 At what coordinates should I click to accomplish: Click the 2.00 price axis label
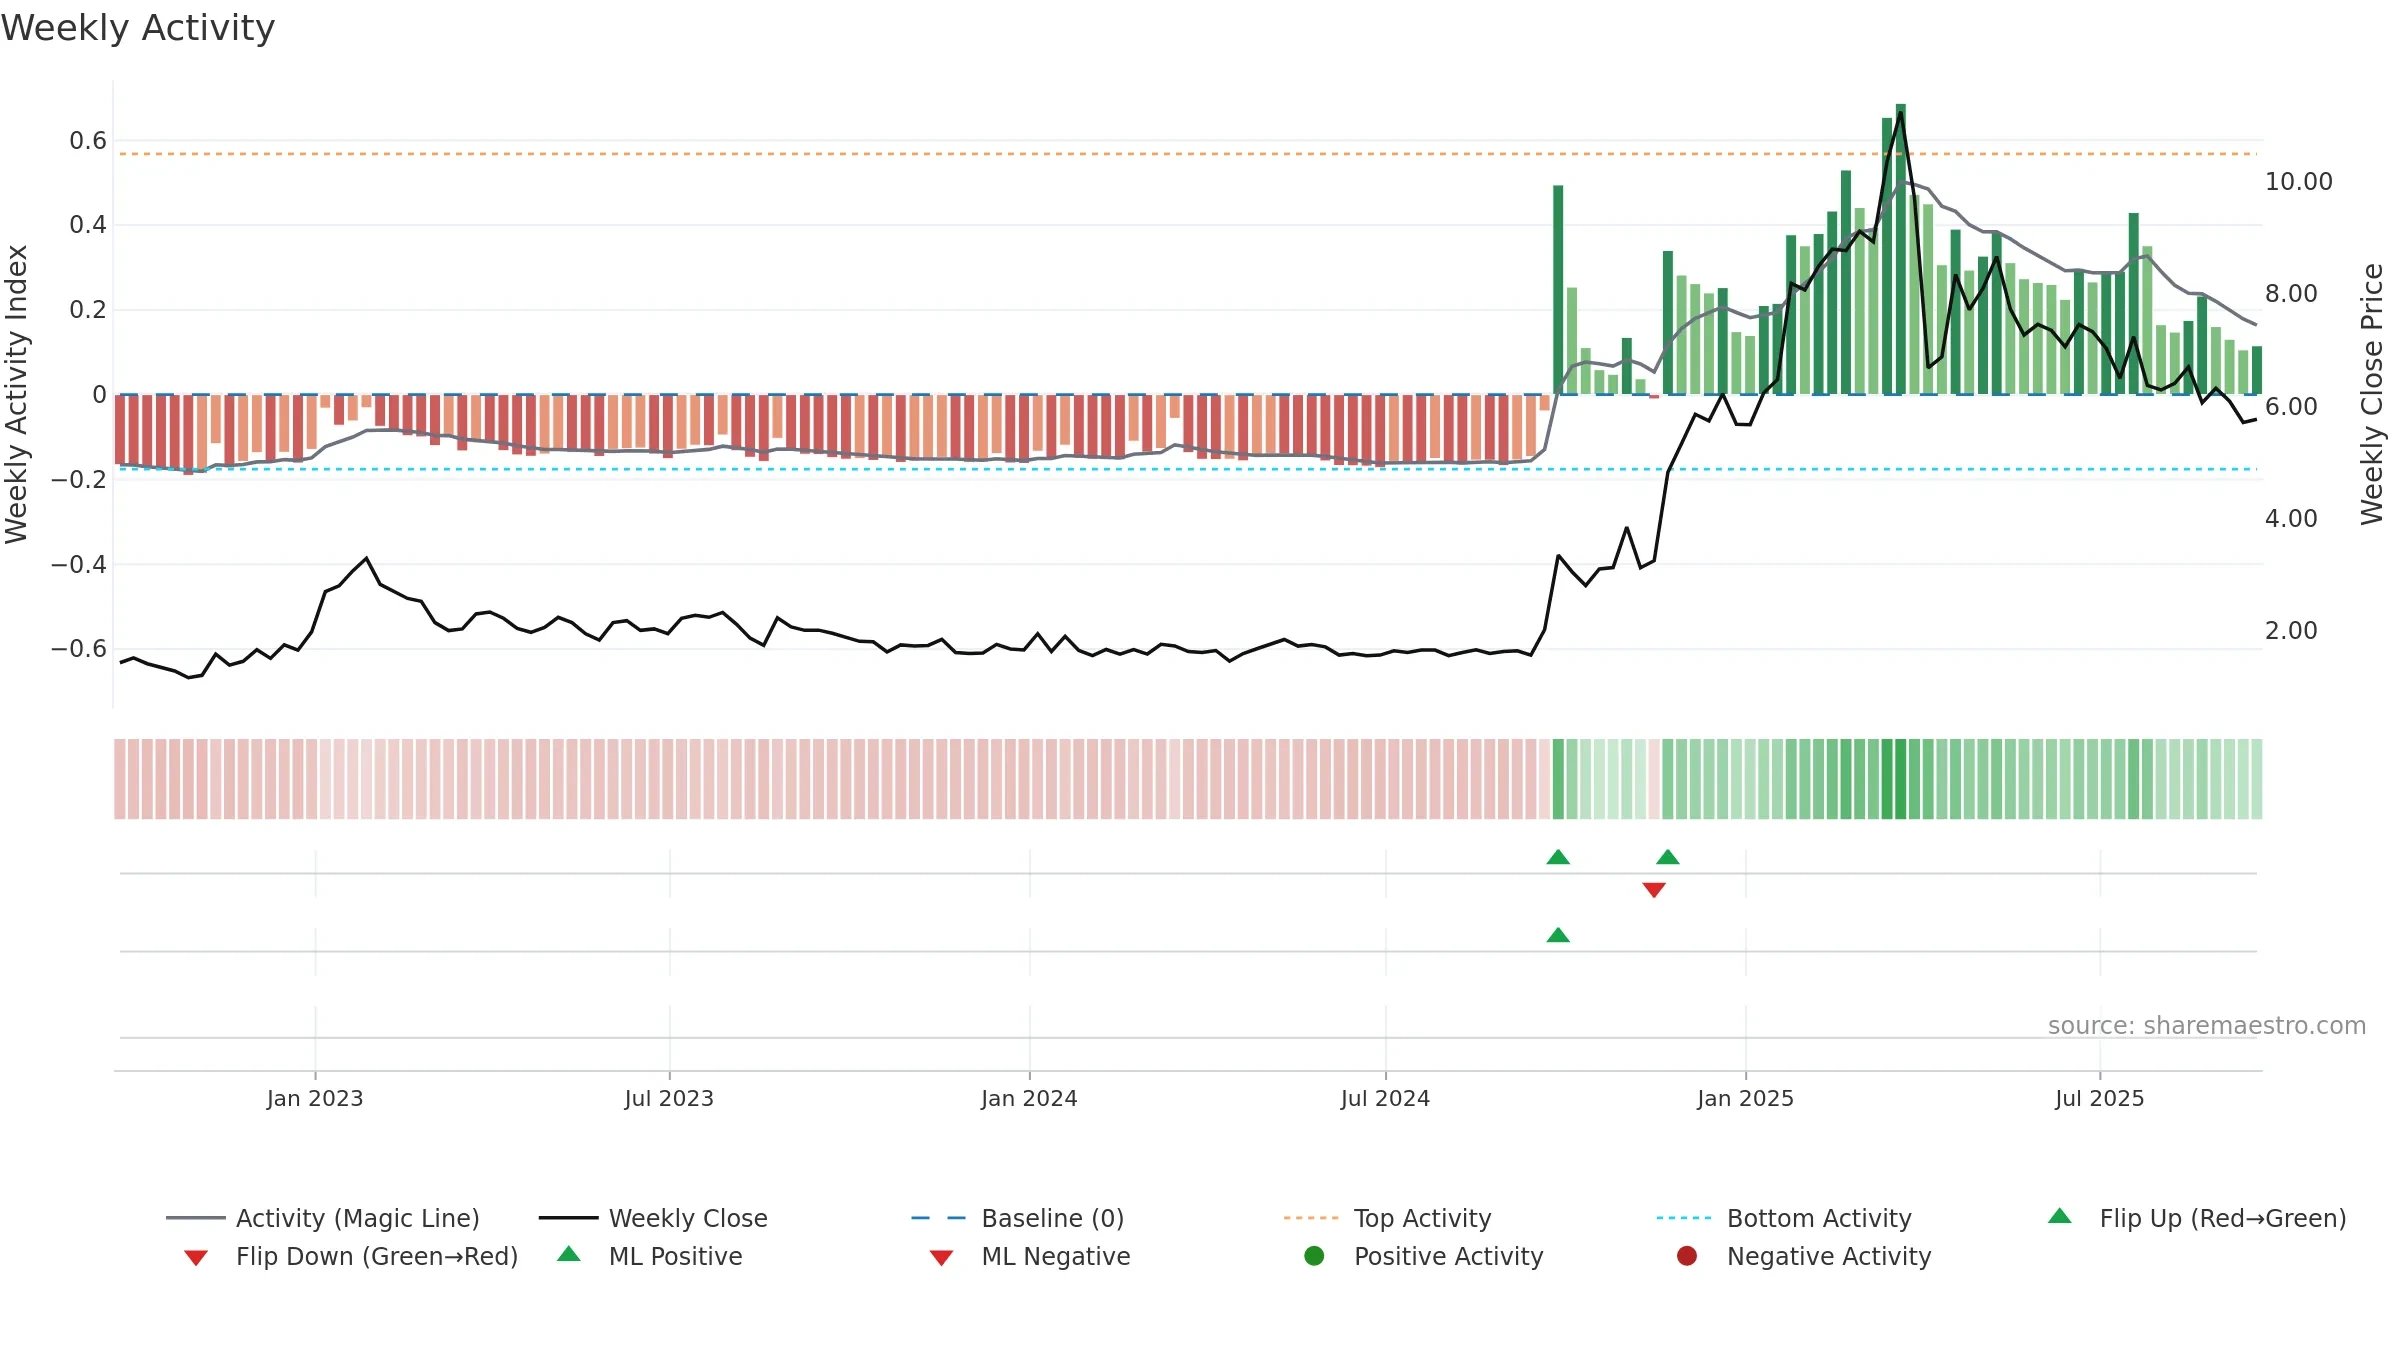pyautogui.click(x=2291, y=631)
